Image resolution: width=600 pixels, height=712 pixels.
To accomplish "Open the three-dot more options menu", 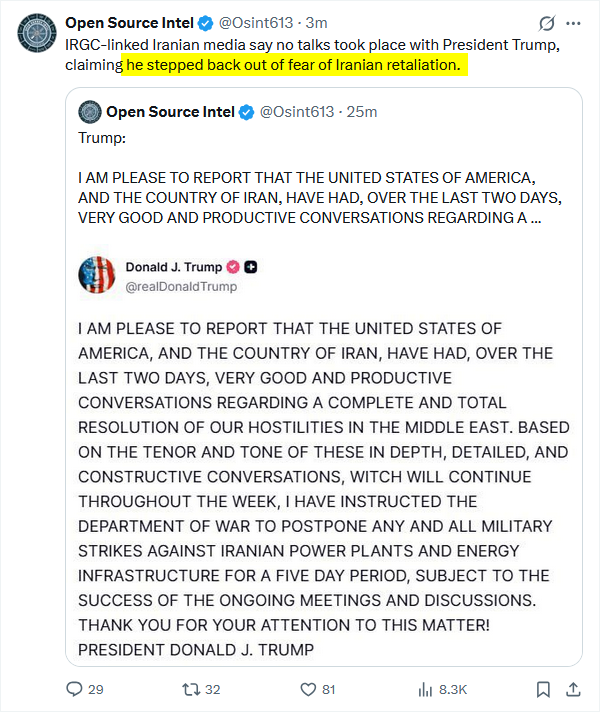I will [x=572, y=23].
